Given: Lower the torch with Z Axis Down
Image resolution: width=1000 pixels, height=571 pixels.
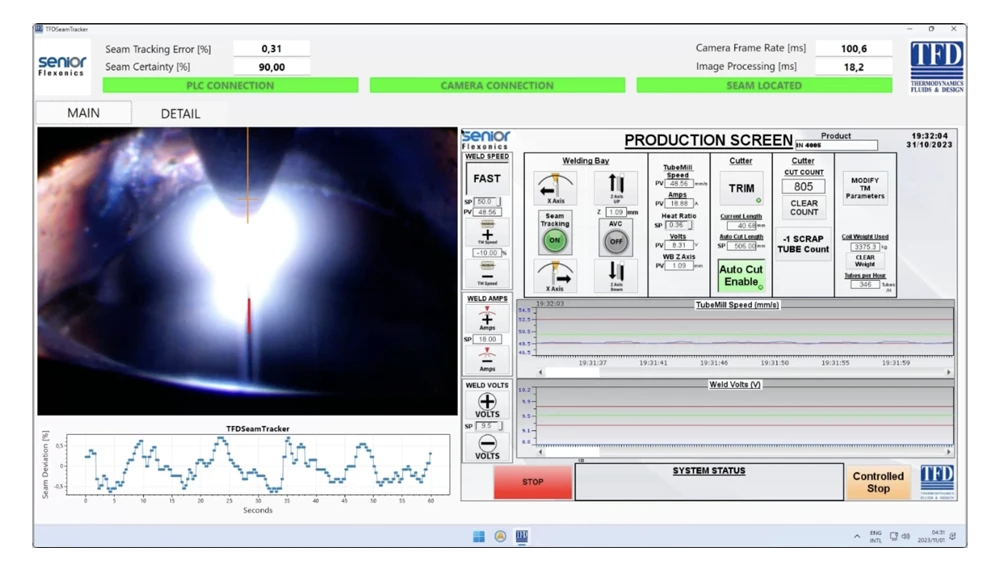Looking at the screenshot, I should click(616, 274).
